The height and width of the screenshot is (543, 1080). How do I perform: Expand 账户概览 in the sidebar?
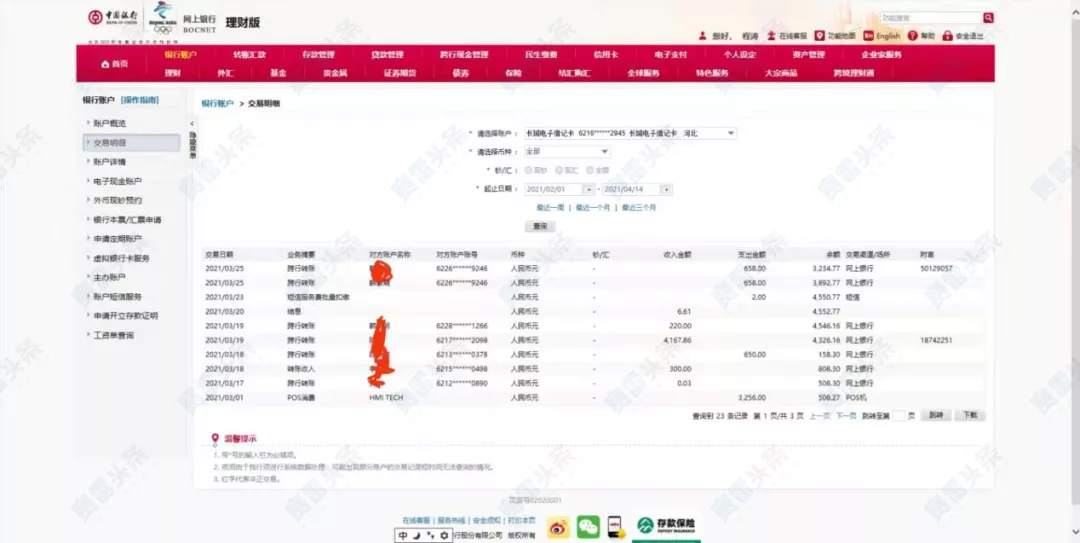(110, 123)
